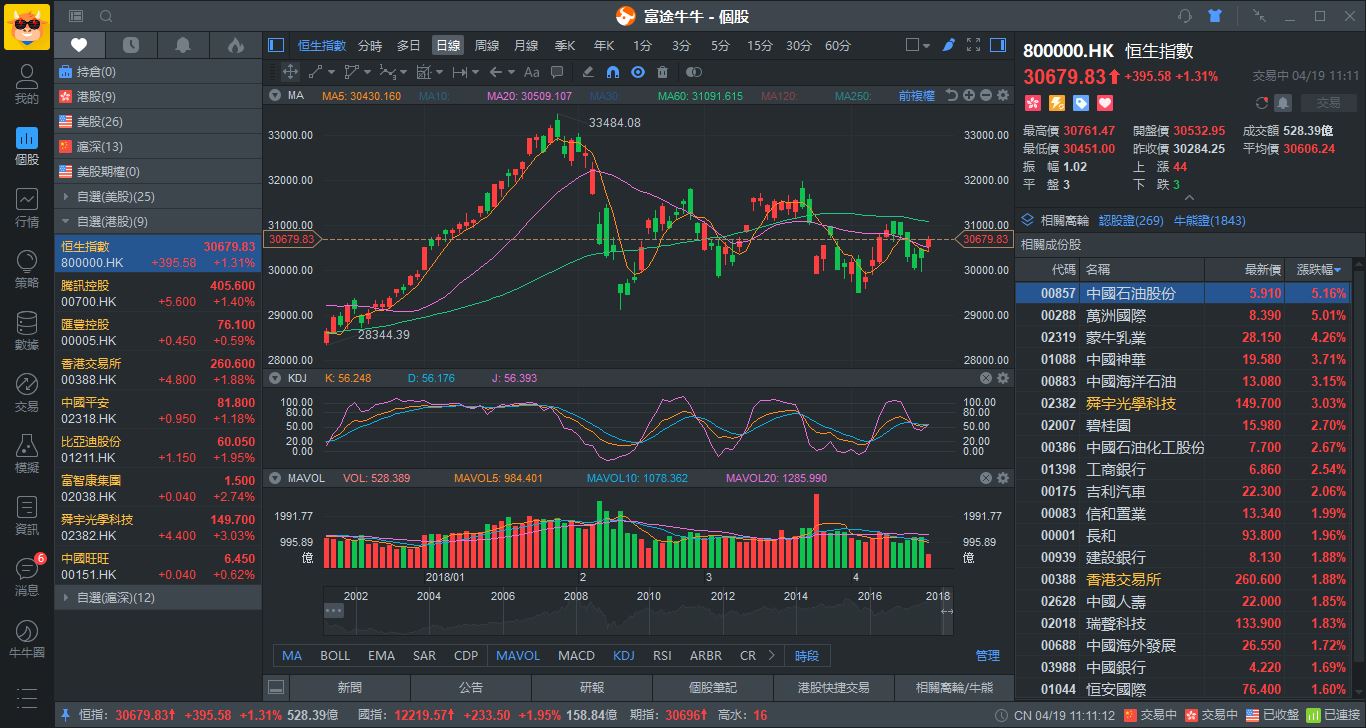
Task: Open the 行情 market sidebar icon
Action: pos(27,209)
